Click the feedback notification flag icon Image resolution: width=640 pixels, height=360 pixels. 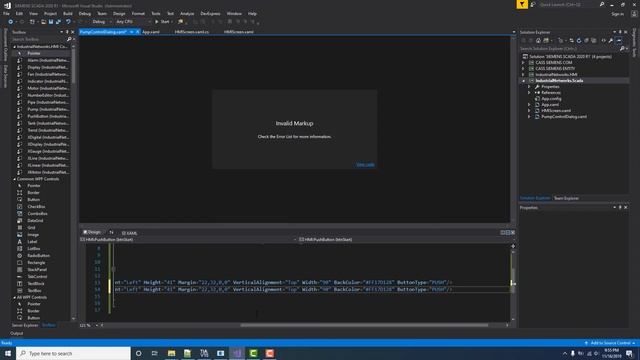(522, 4)
